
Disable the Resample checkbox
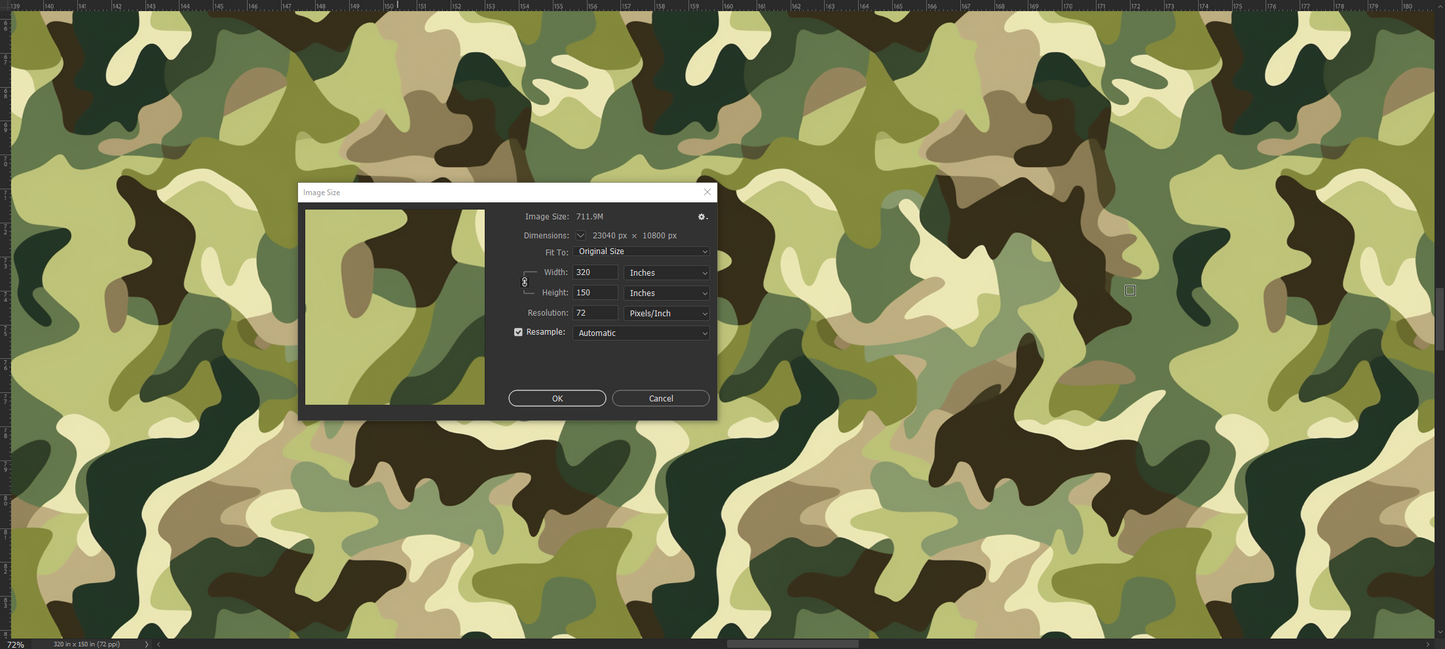[x=518, y=331]
